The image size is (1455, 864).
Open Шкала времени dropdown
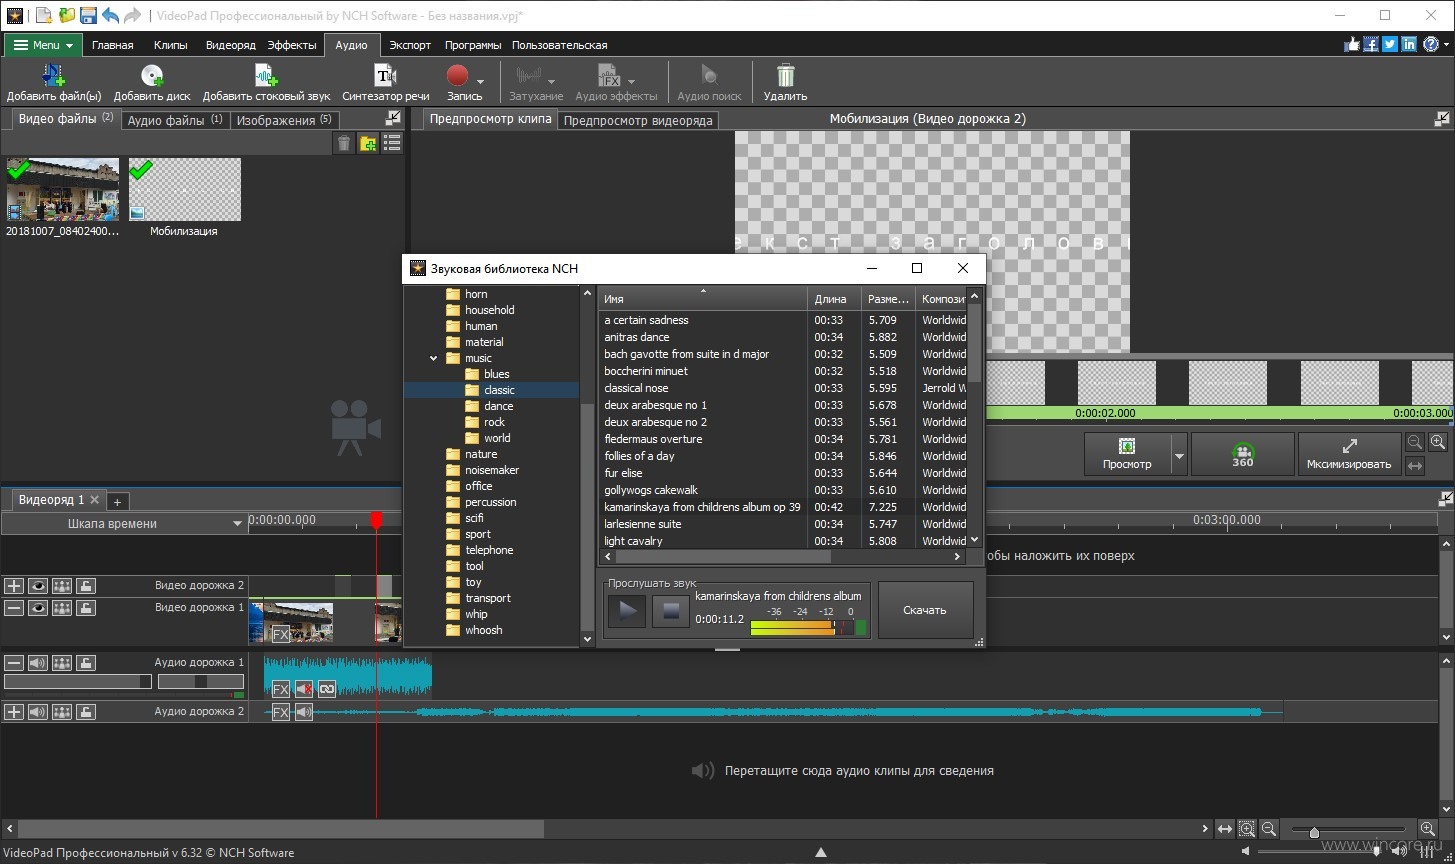pos(237,523)
